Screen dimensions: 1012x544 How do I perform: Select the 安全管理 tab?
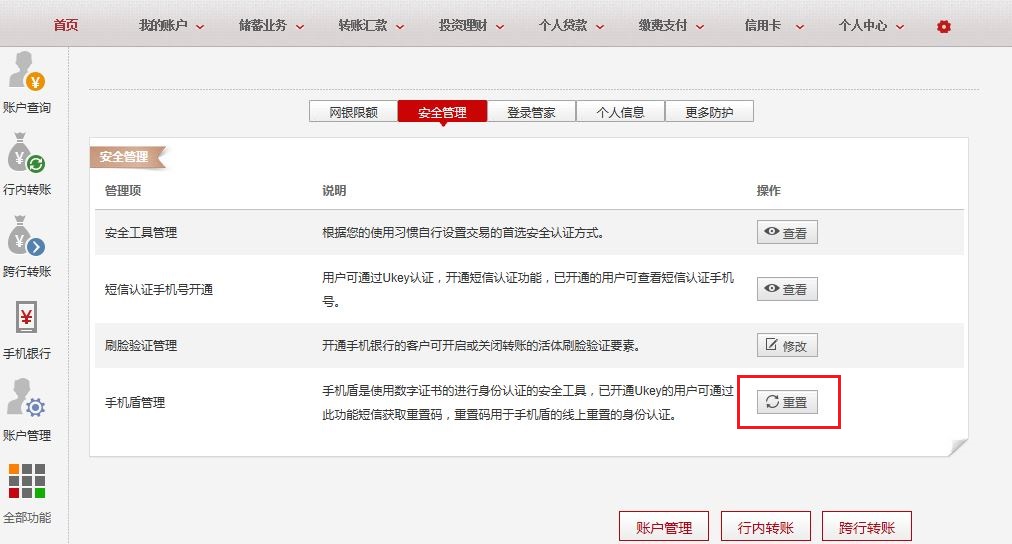pos(442,112)
